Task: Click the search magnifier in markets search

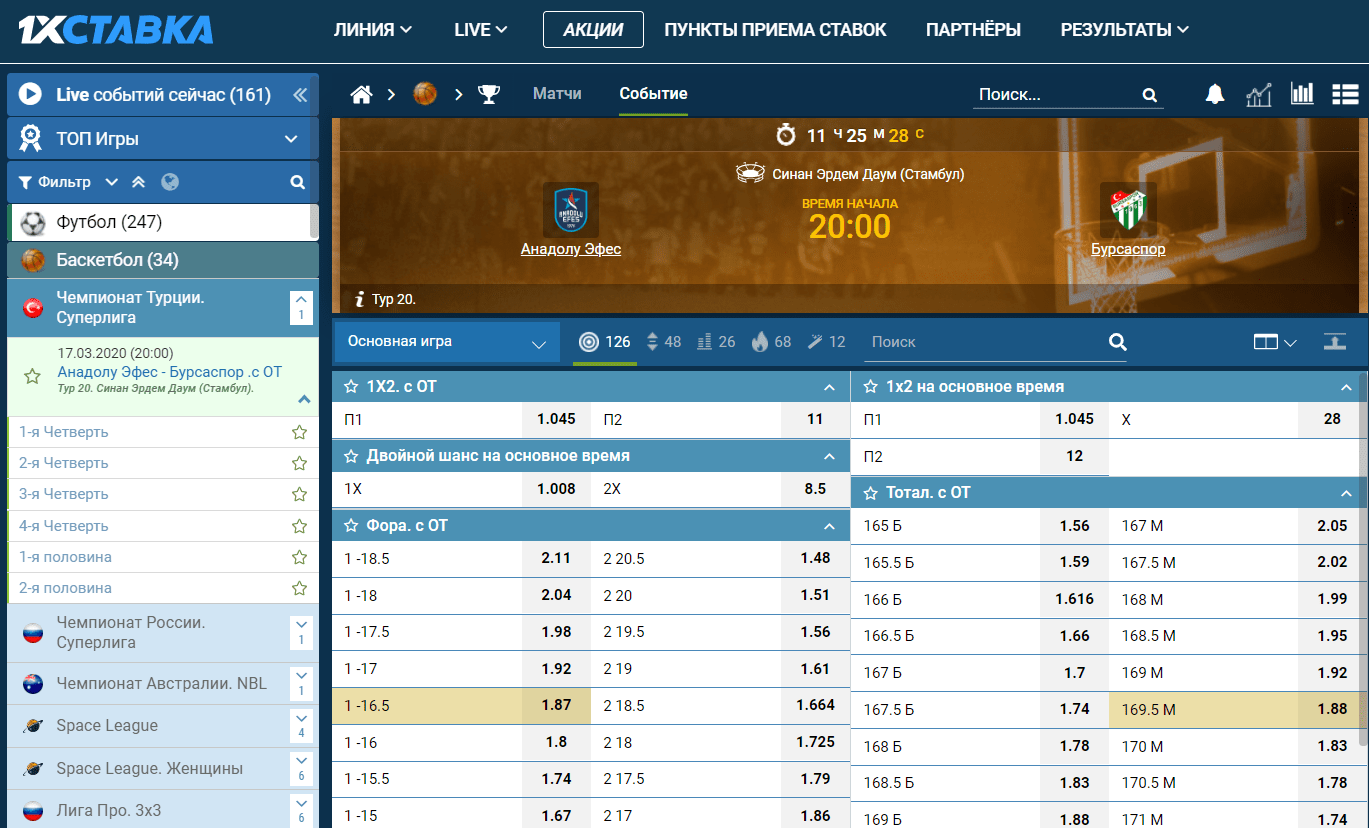Action: 1118,342
